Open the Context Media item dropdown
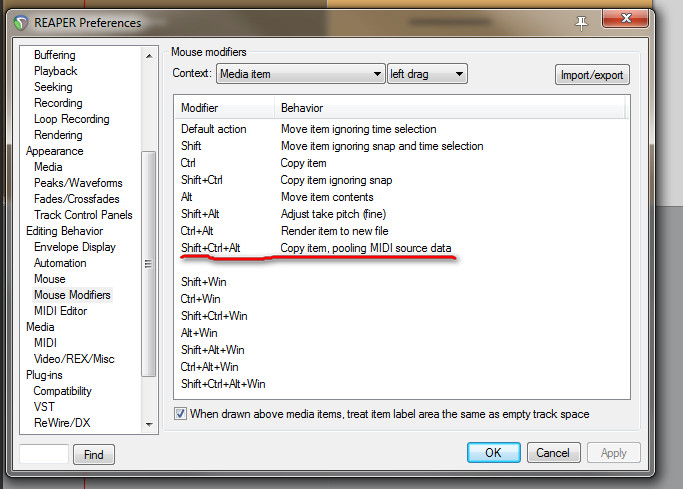 point(301,74)
